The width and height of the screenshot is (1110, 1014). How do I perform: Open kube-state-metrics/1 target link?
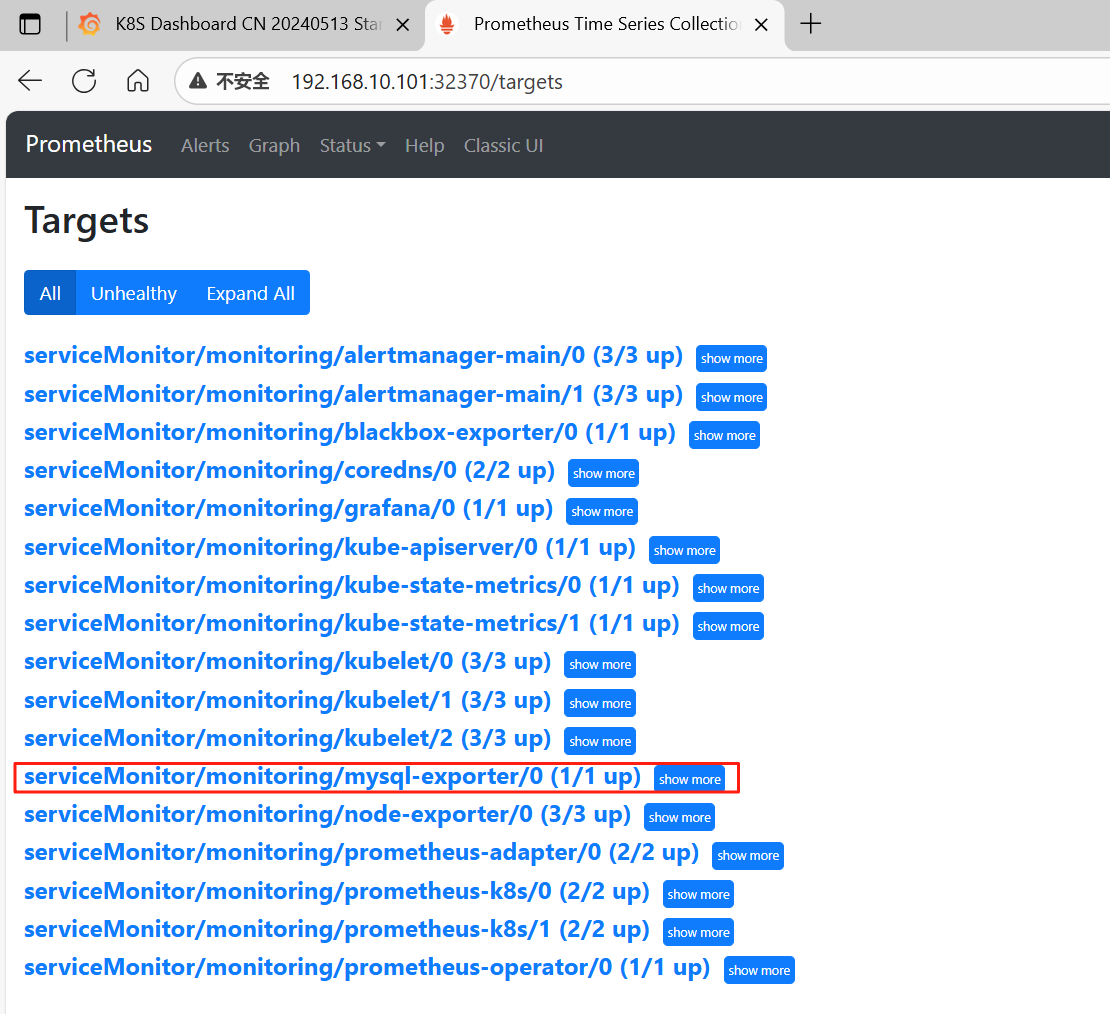pyautogui.click(x=352, y=624)
